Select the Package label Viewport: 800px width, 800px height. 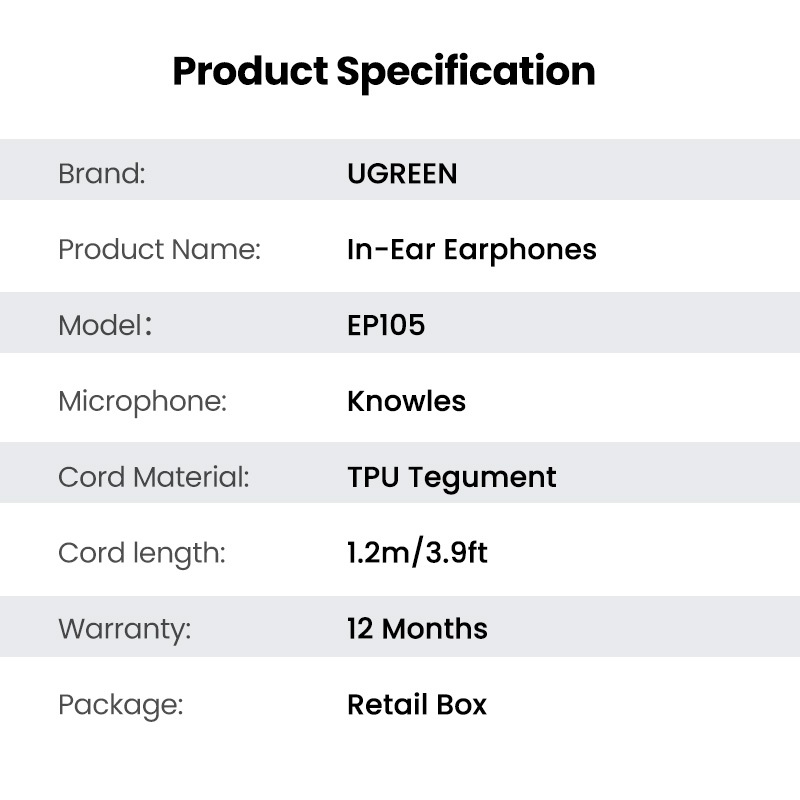point(120,705)
